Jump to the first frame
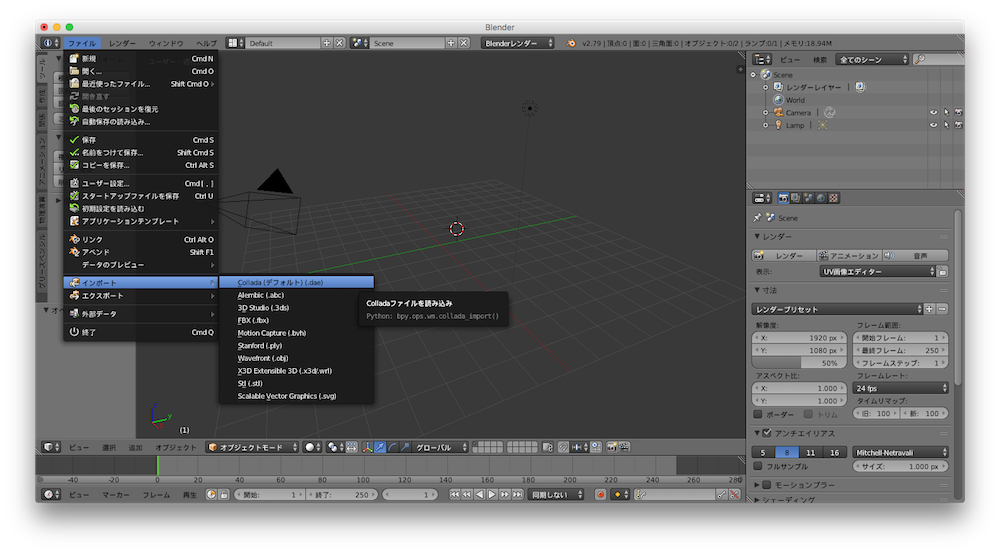The width and height of the screenshot is (1000, 553). pyautogui.click(x=454, y=495)
